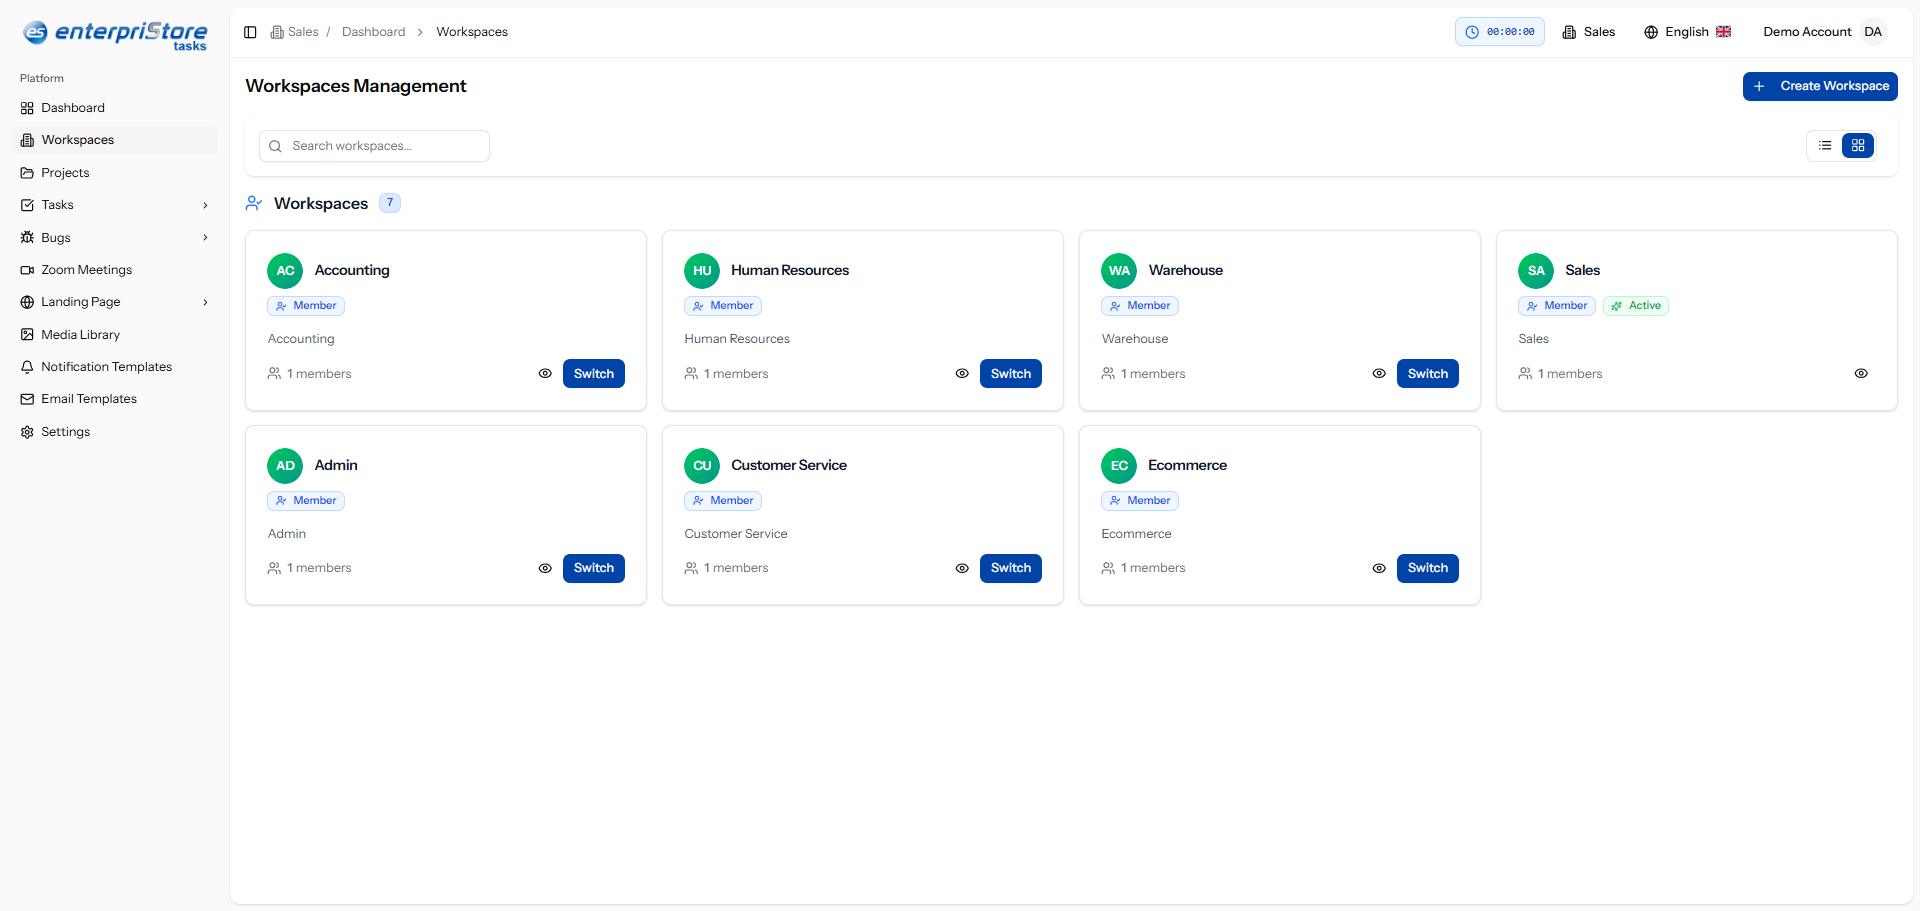
Task: View Sales workspace via eye icon
Action: (x=1861, y=374)
